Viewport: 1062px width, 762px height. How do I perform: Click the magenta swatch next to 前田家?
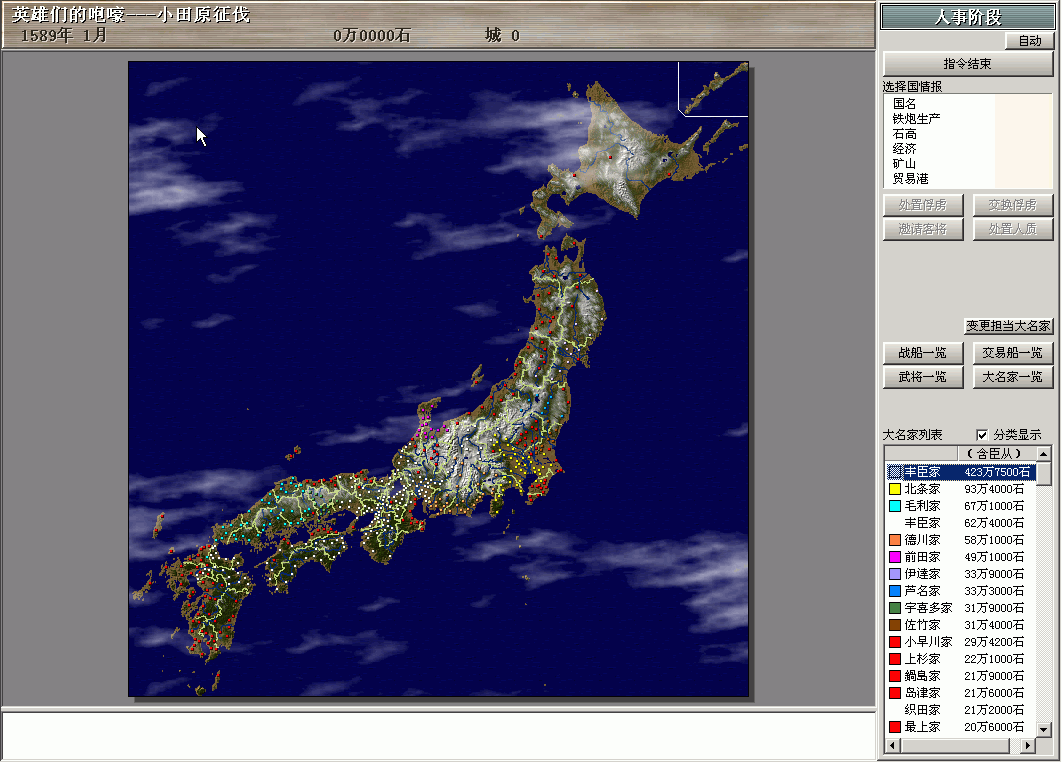tap(895, 557)
